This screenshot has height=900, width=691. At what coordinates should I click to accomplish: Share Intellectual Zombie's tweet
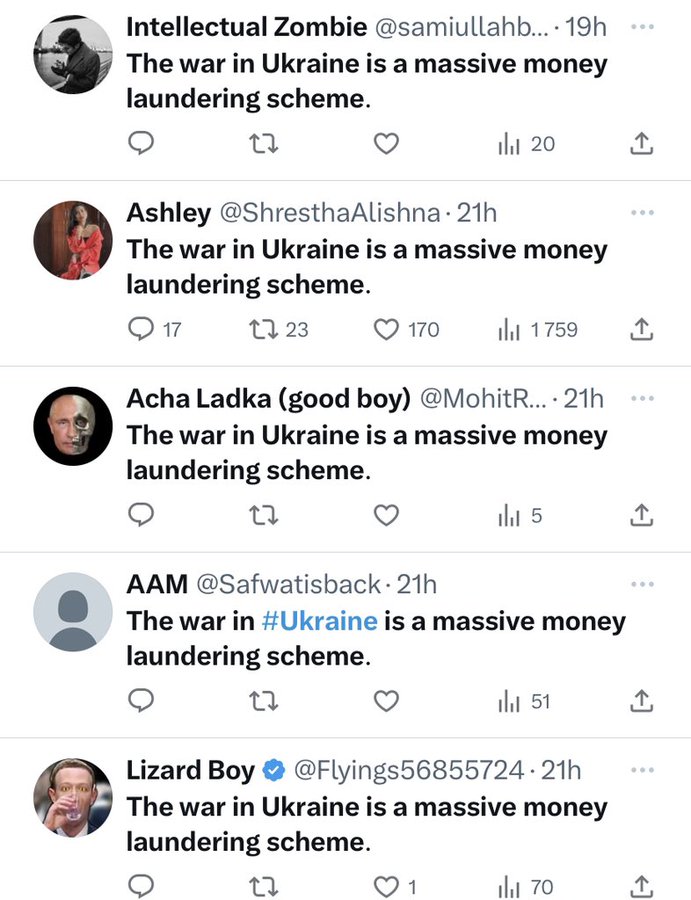click(x=641, y=144)
